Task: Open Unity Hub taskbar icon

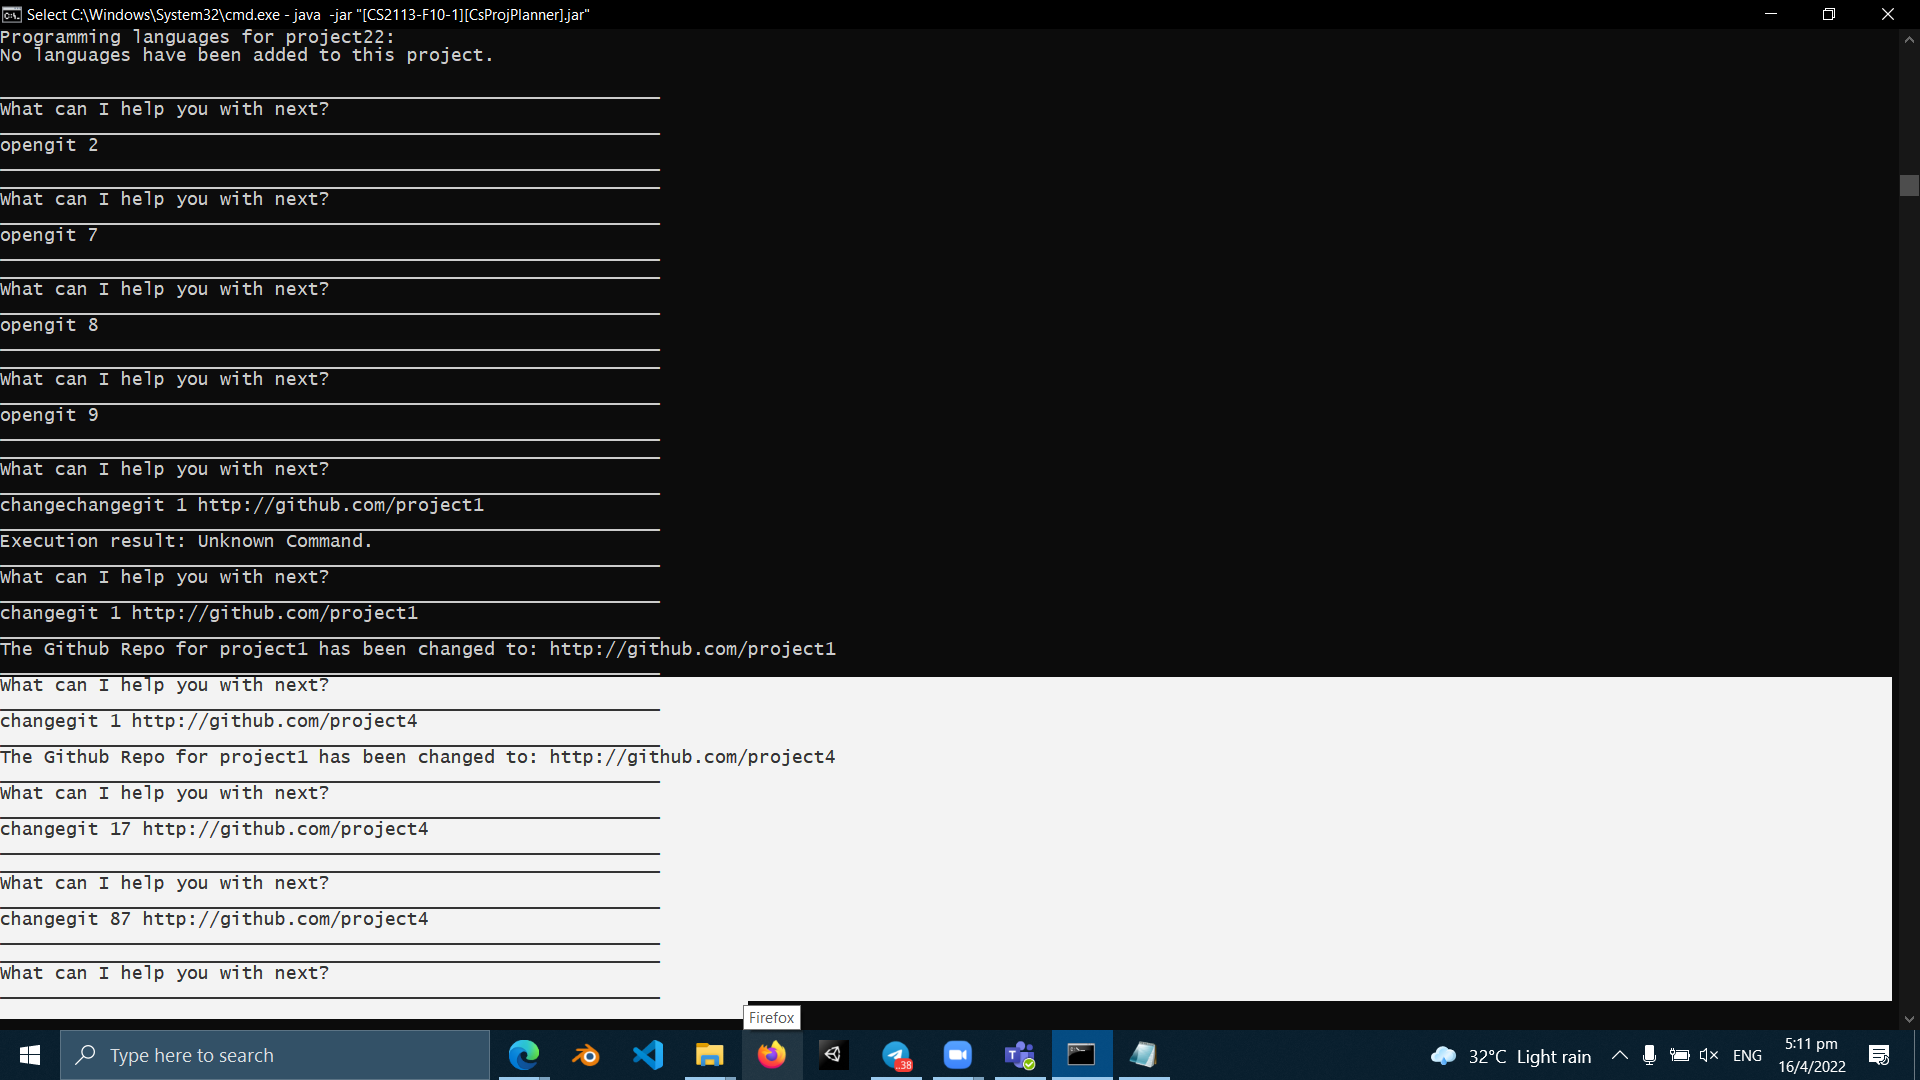Action: 833,1055
